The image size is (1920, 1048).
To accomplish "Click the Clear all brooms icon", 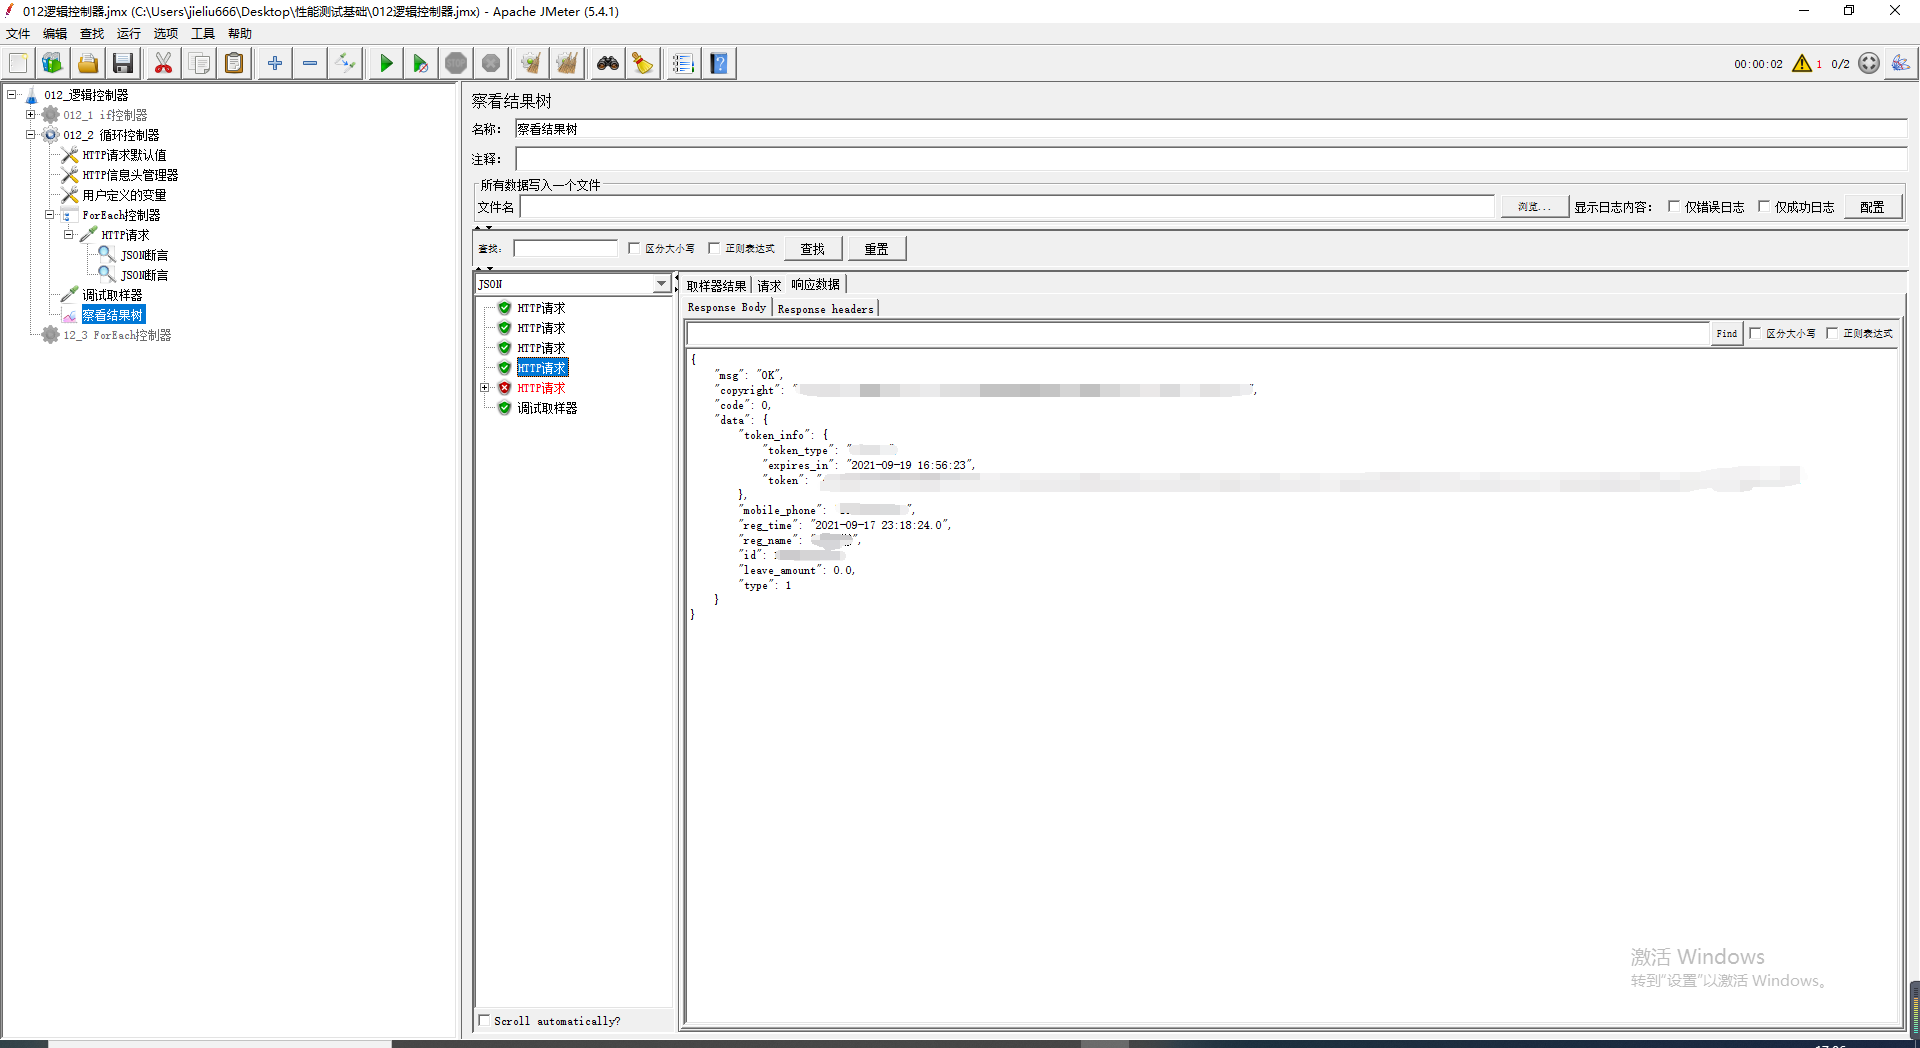I will click(567, 63).
